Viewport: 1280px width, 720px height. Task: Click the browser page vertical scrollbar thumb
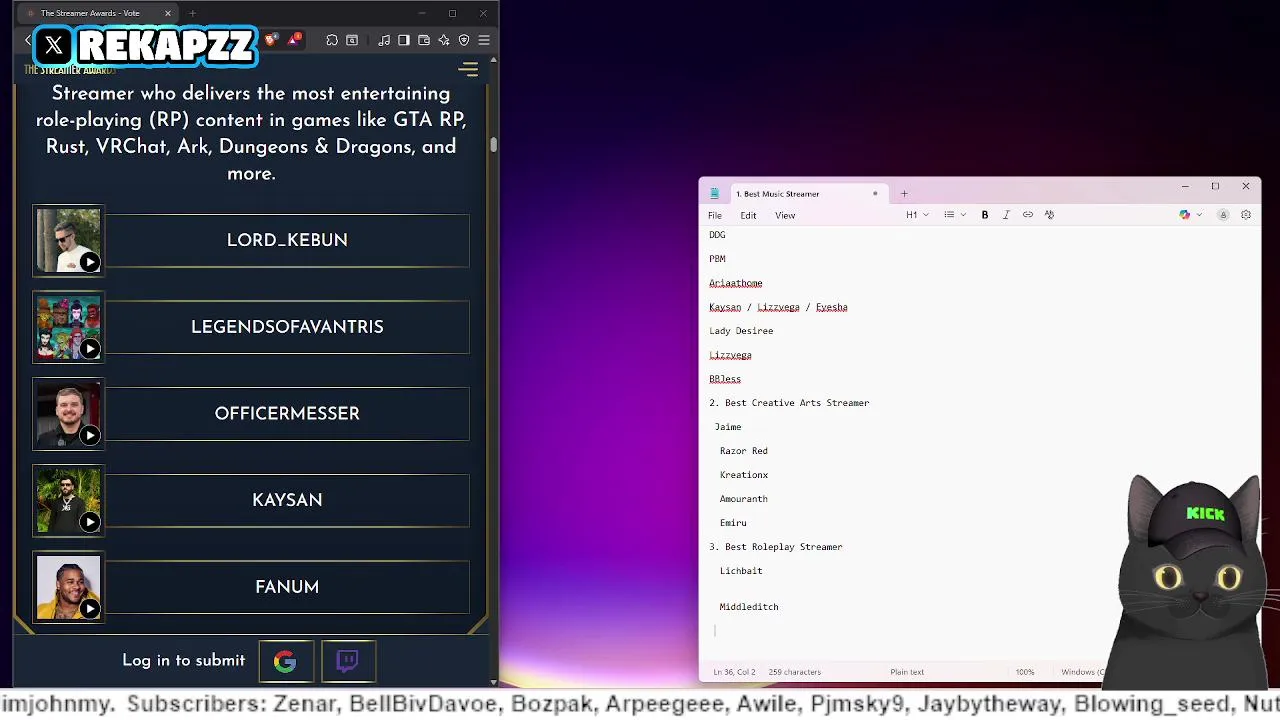[x=493, y=144]
